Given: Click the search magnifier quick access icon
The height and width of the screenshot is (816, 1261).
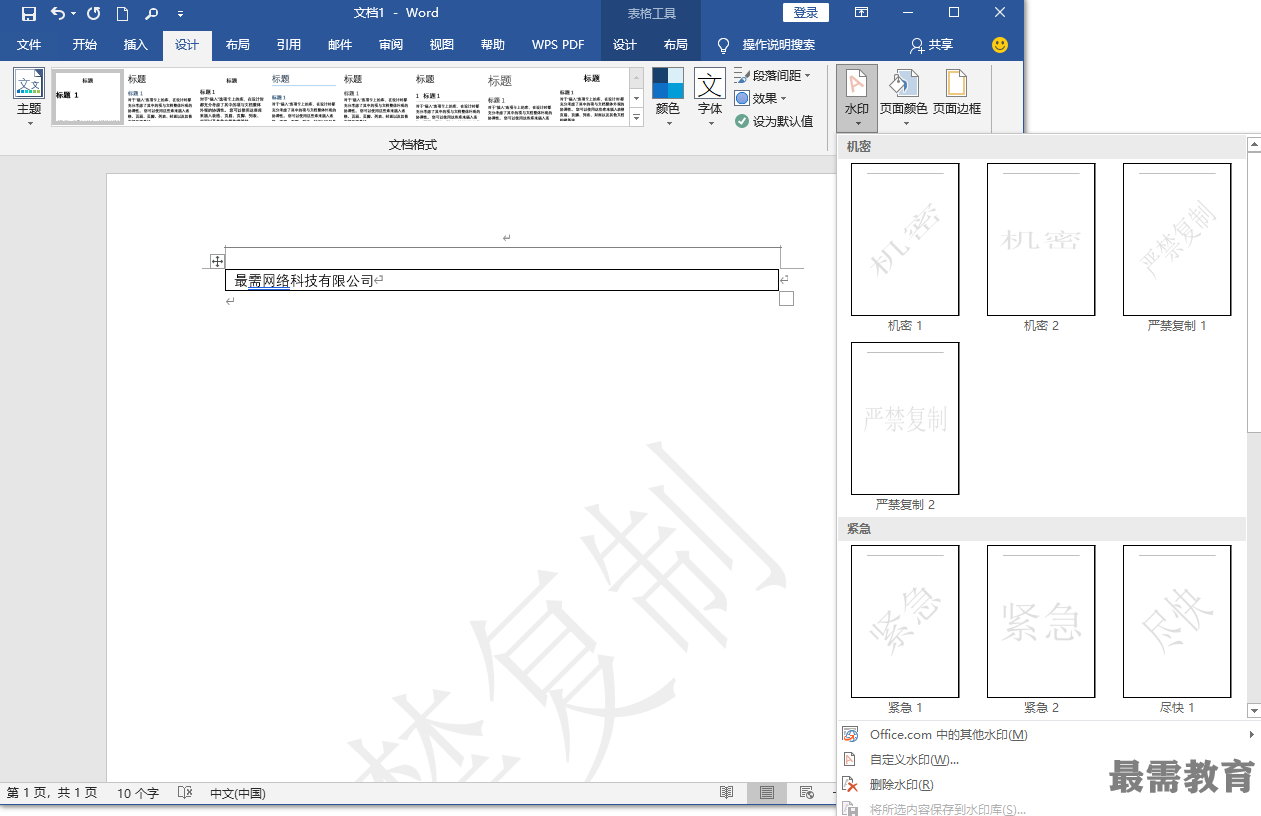Looking at the screenshot, I should pyautogui.click(x=151, y=13).
